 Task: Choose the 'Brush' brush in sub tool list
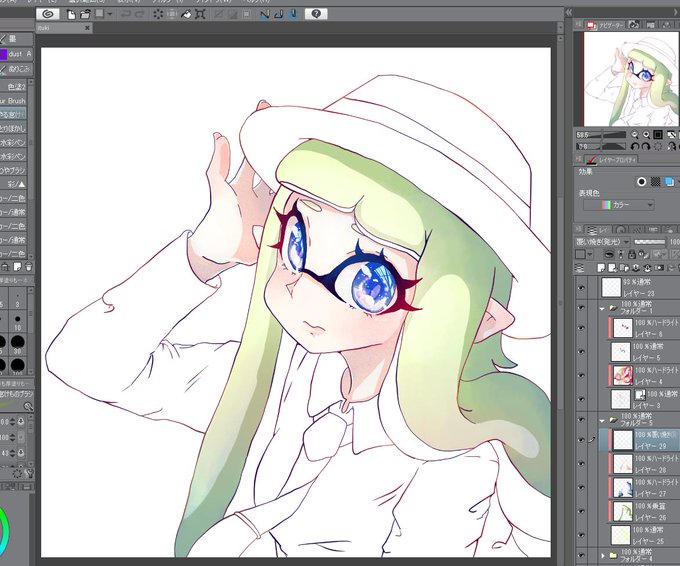[13, 101]
